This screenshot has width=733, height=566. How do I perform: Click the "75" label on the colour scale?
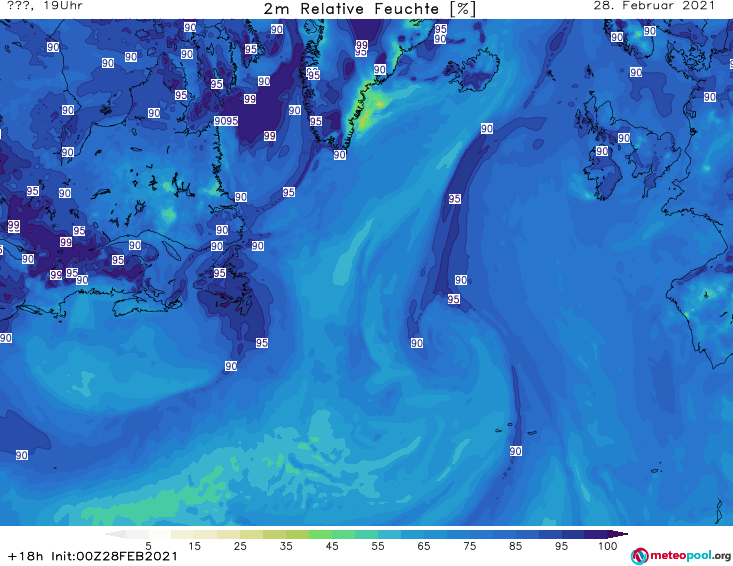pyautogui.click(x=469, y=546)
